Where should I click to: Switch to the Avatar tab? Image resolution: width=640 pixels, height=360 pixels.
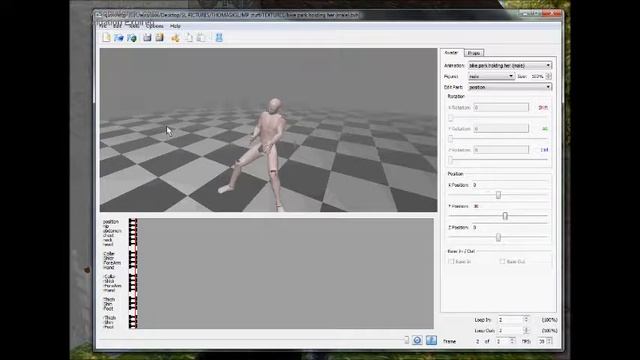coord(451,53)
